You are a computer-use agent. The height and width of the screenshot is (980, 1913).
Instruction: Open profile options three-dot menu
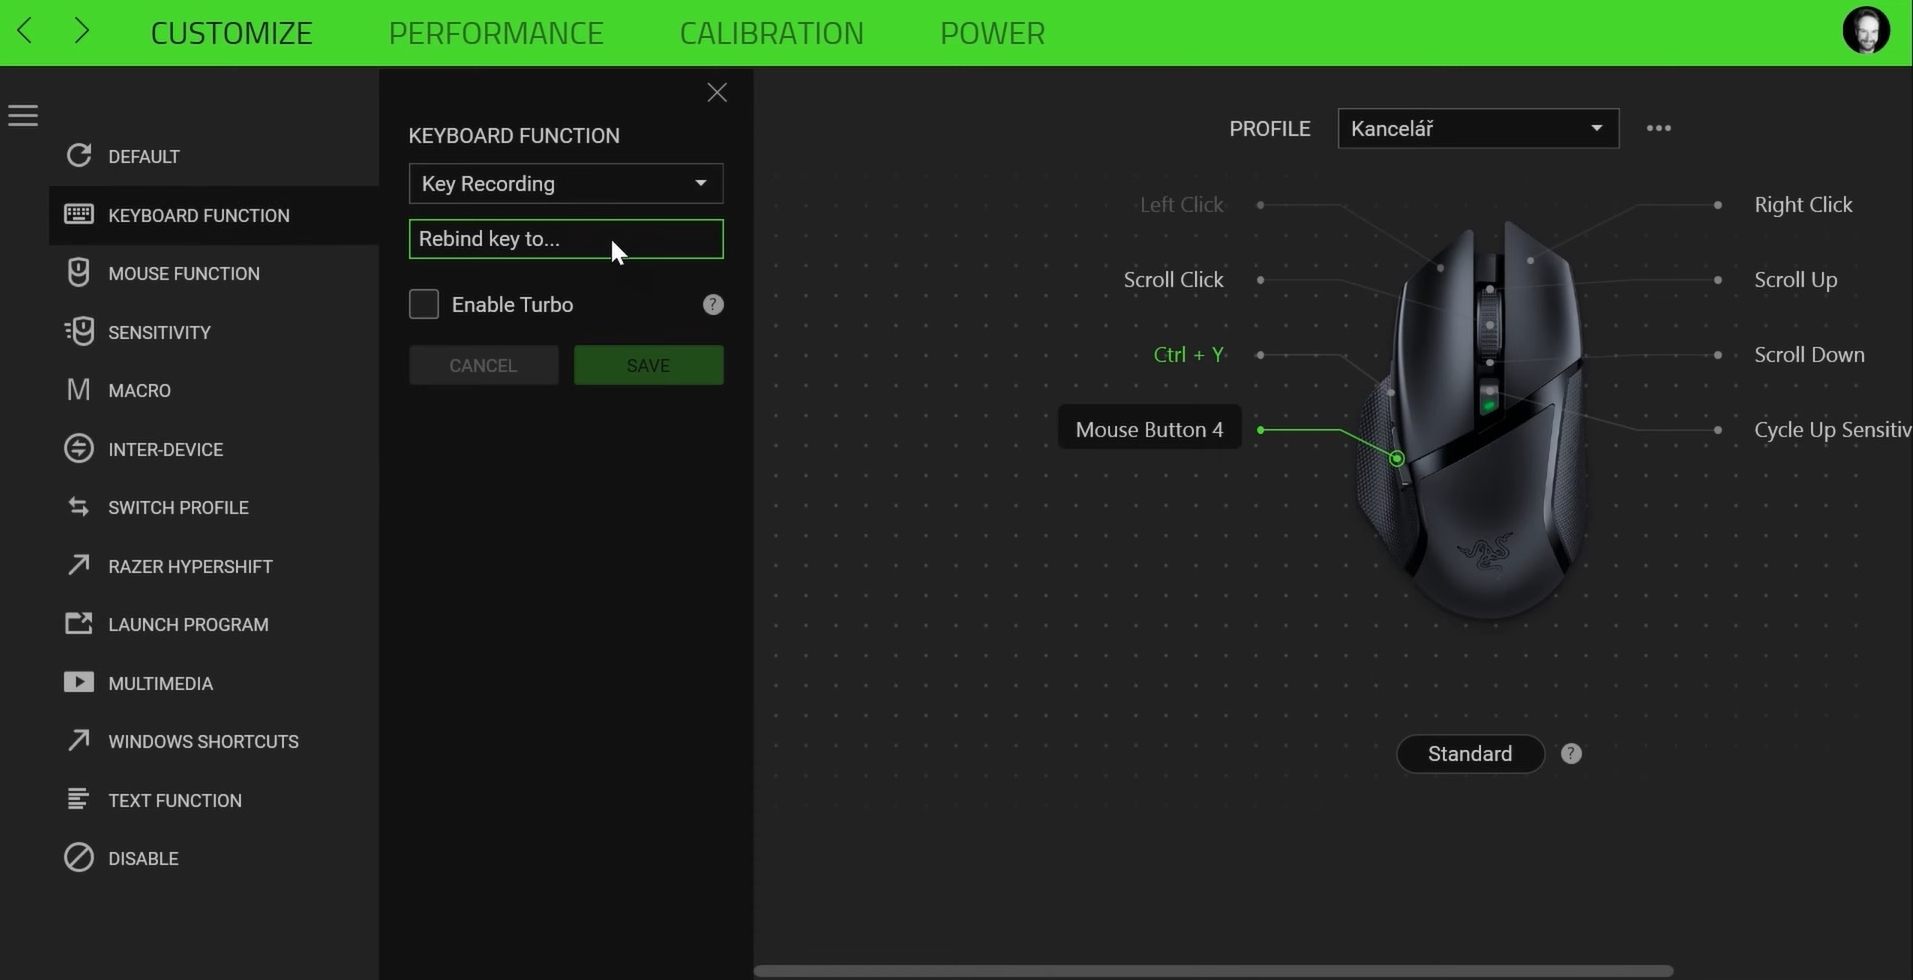click(1659, 128)
